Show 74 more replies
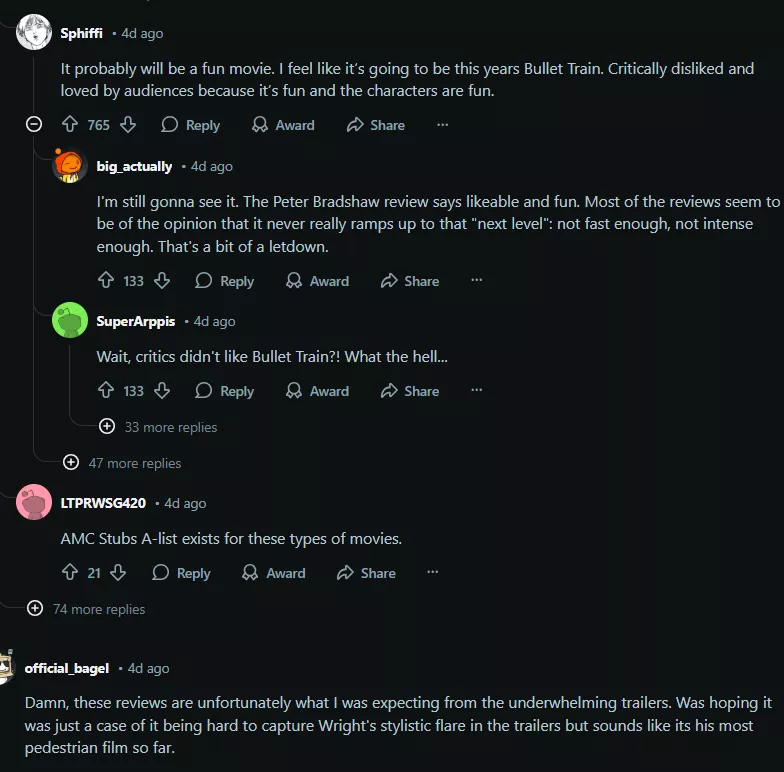Image resolution: width=784 pixels, height=772 pixels. tap(35, 609)
